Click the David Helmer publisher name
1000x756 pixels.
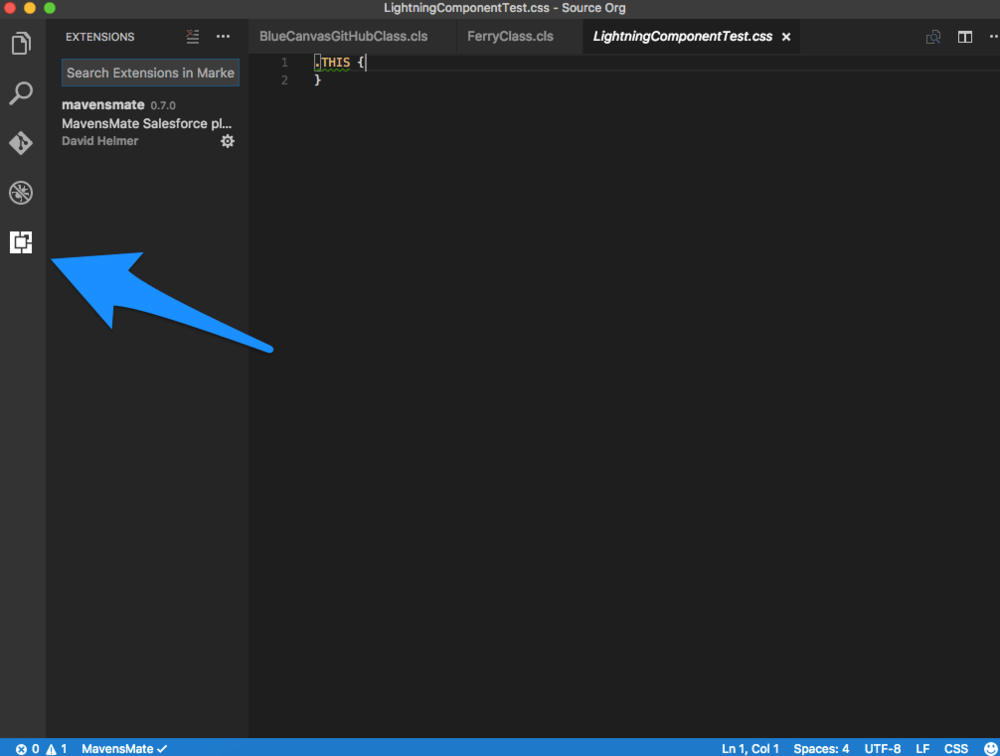coord(100,141)
